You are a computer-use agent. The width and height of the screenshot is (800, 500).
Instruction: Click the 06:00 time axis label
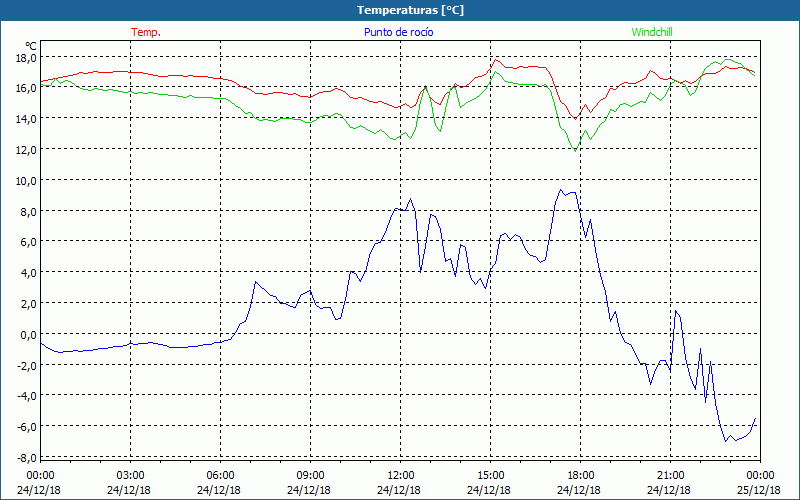(x=220, y=476)
